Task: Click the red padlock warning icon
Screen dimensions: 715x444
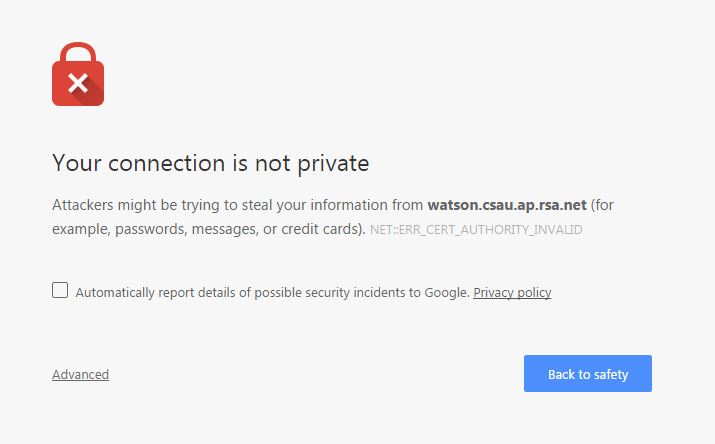Action: point(78,82)
